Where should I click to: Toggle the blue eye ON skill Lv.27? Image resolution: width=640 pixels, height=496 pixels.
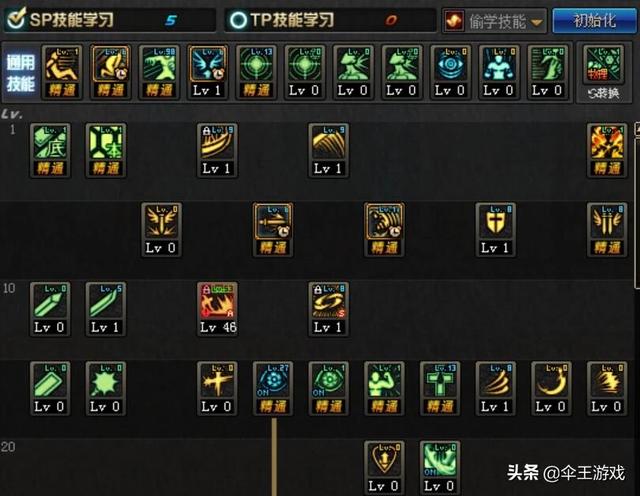(273, 388)
